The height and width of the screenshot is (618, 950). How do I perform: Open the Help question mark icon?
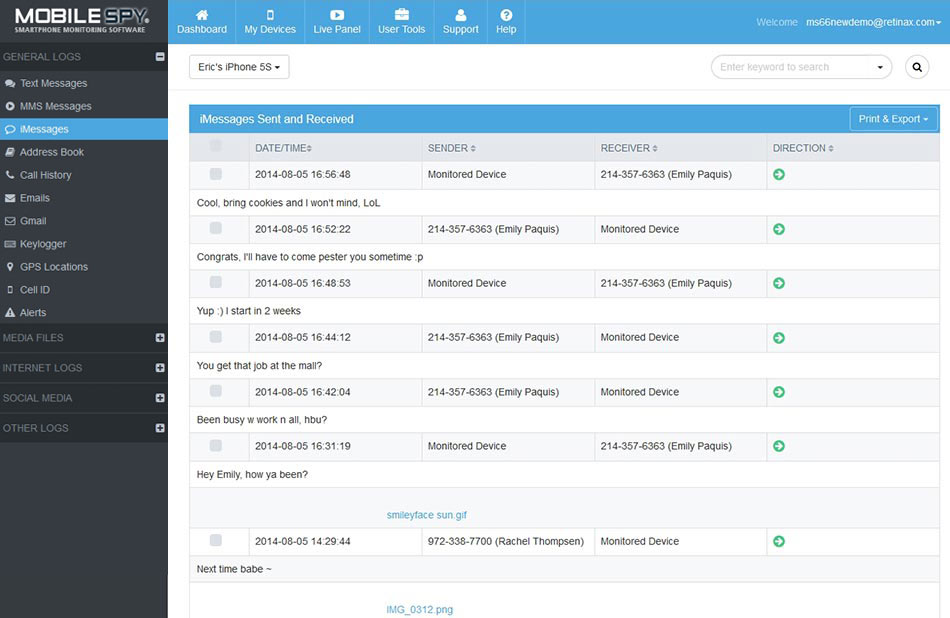[506, 15]
